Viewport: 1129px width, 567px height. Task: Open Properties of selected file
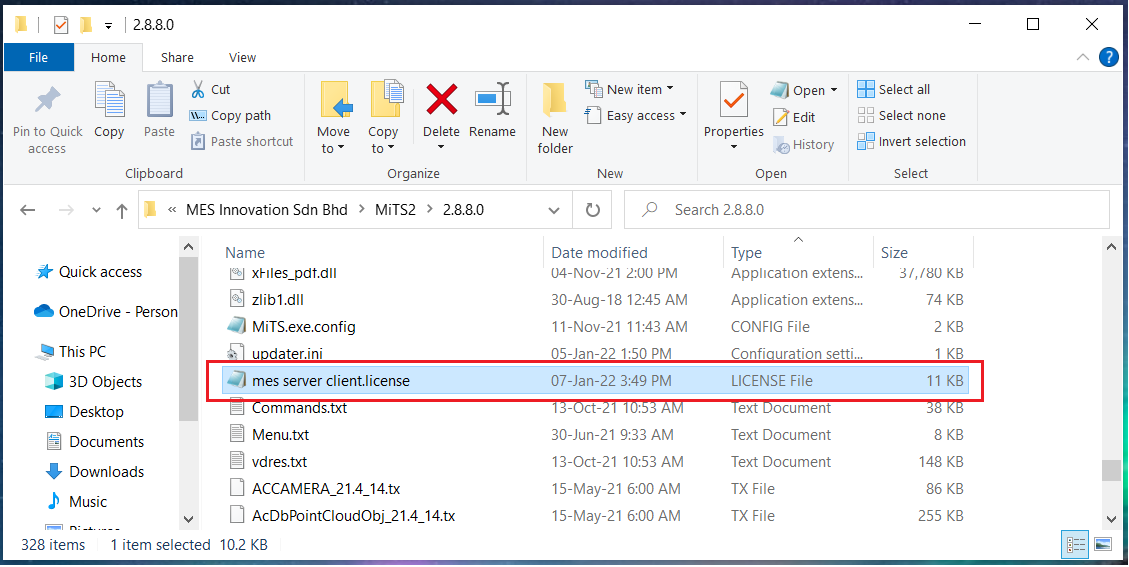734,117
